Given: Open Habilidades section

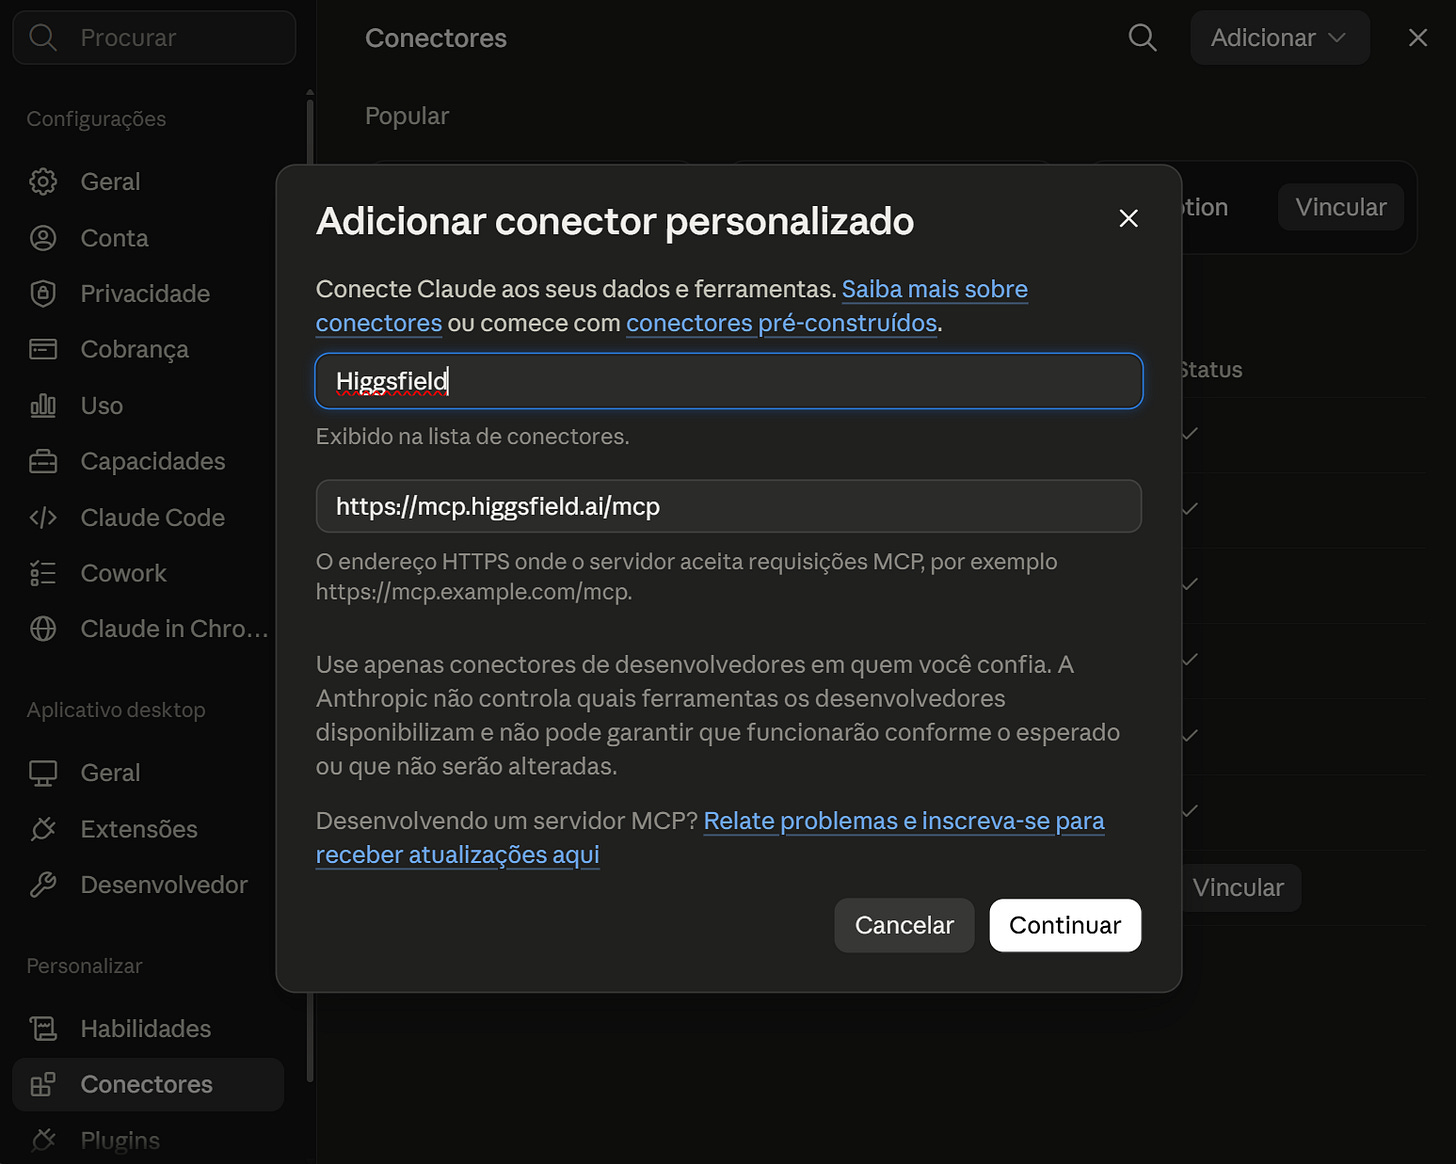Looking at the screenshot, I should click(x=148, y=1028).
